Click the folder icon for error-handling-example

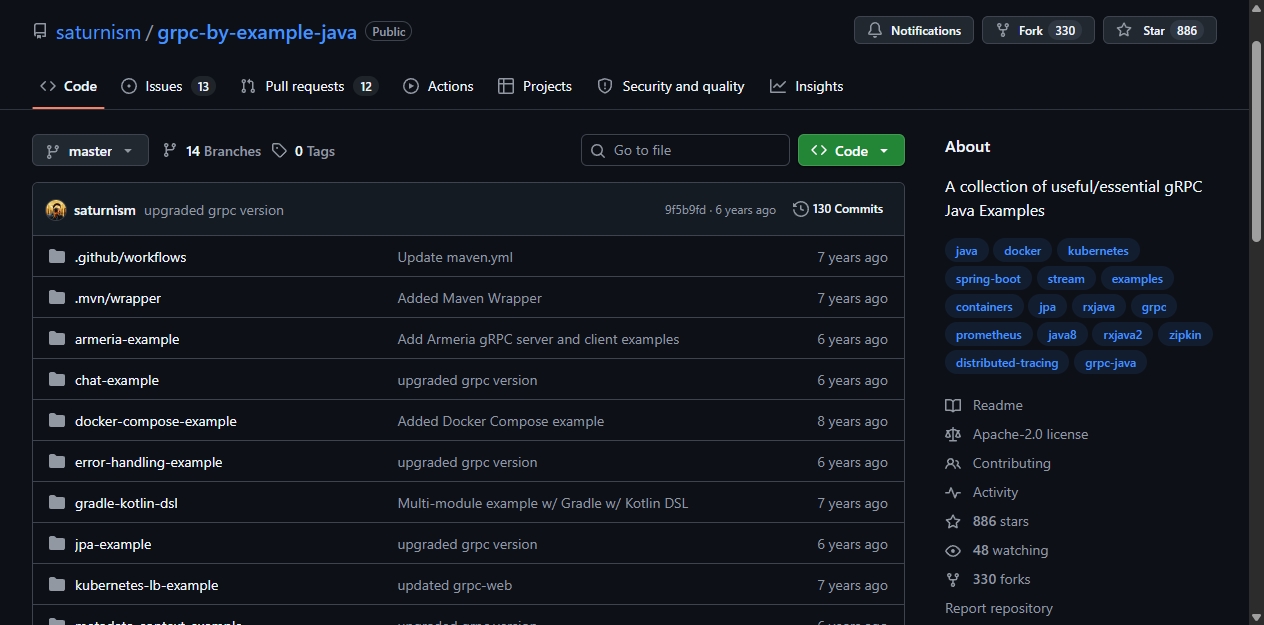coord(57,462)
